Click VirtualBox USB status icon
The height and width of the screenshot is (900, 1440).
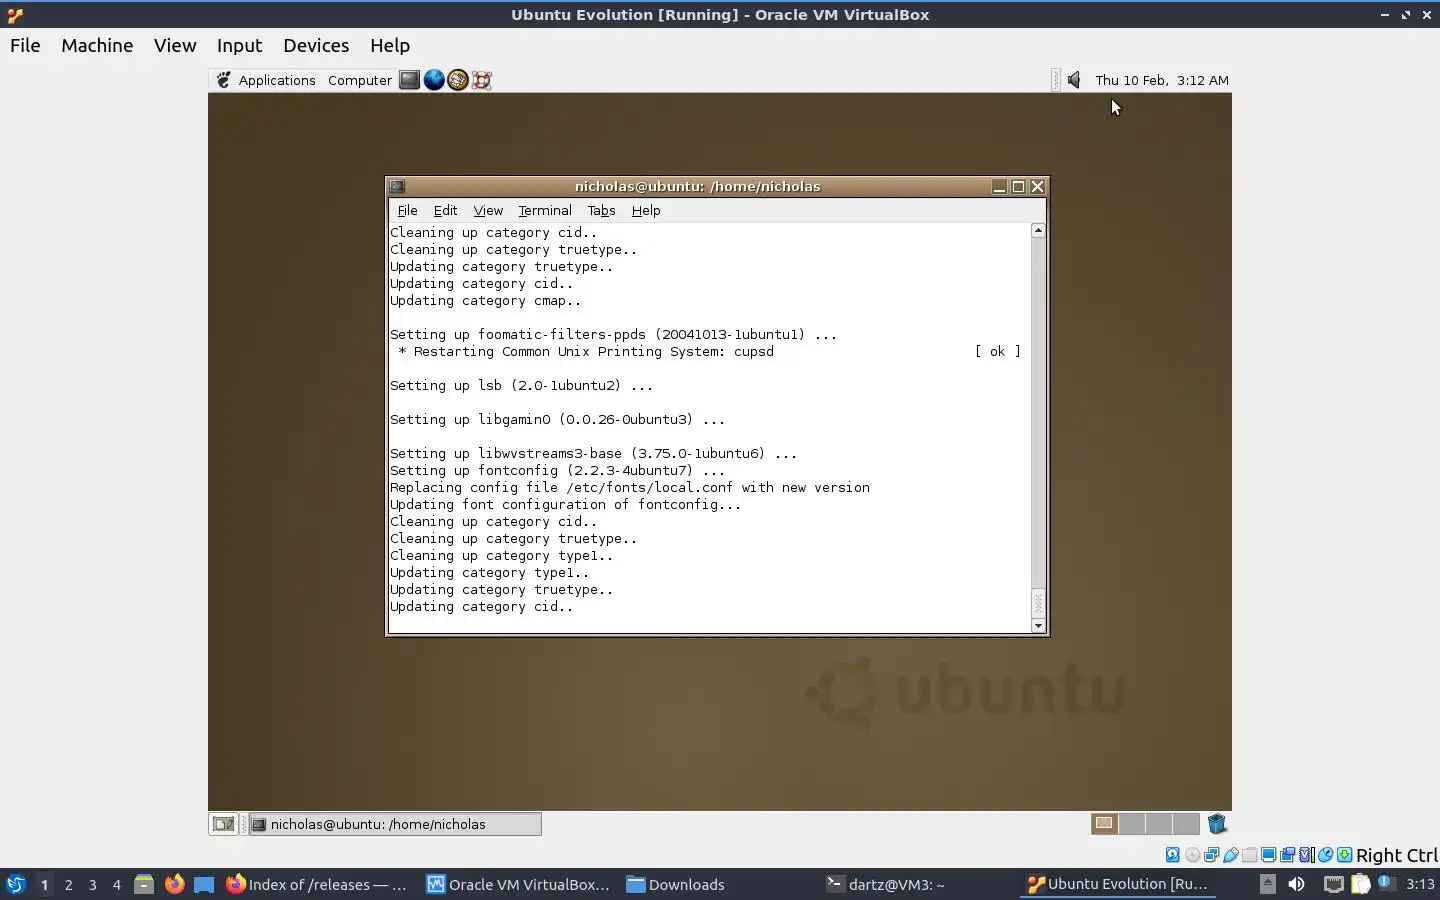point(1231,855)
